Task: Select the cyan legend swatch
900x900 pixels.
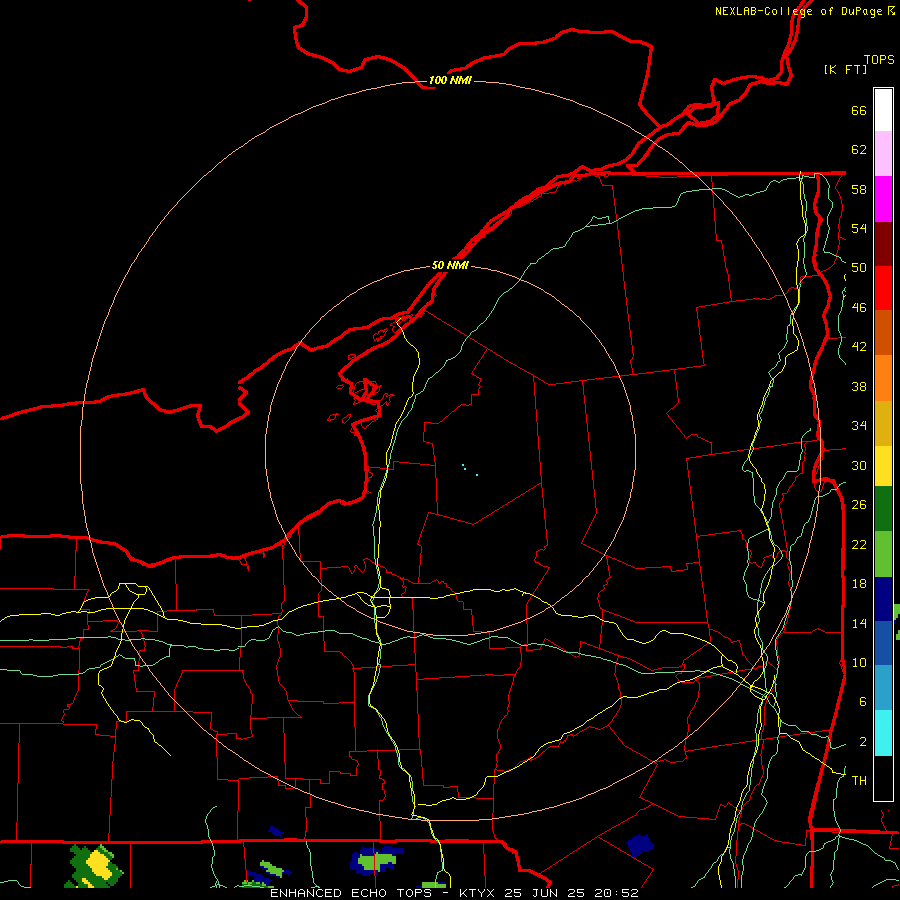Action: click(x=883, y=733)
